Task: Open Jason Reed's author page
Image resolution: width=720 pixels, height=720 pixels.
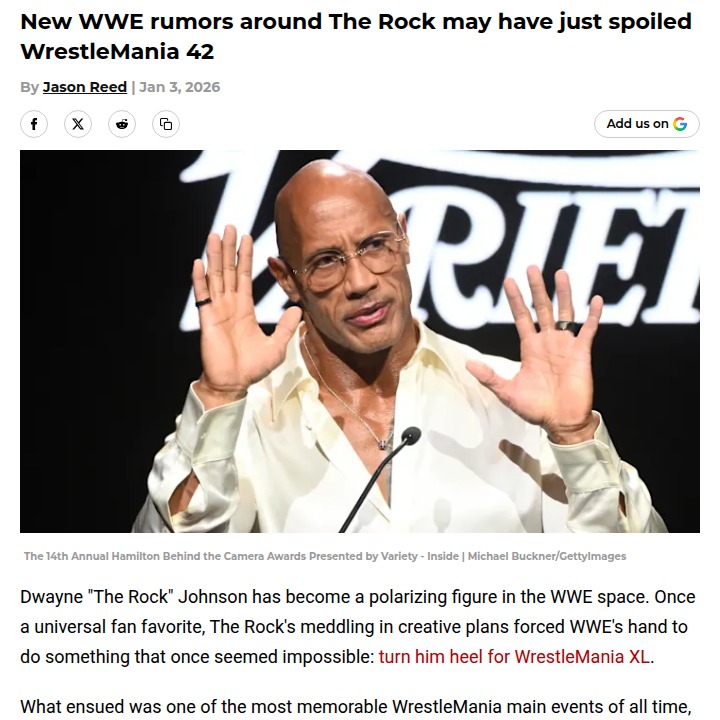Action: 84,87
